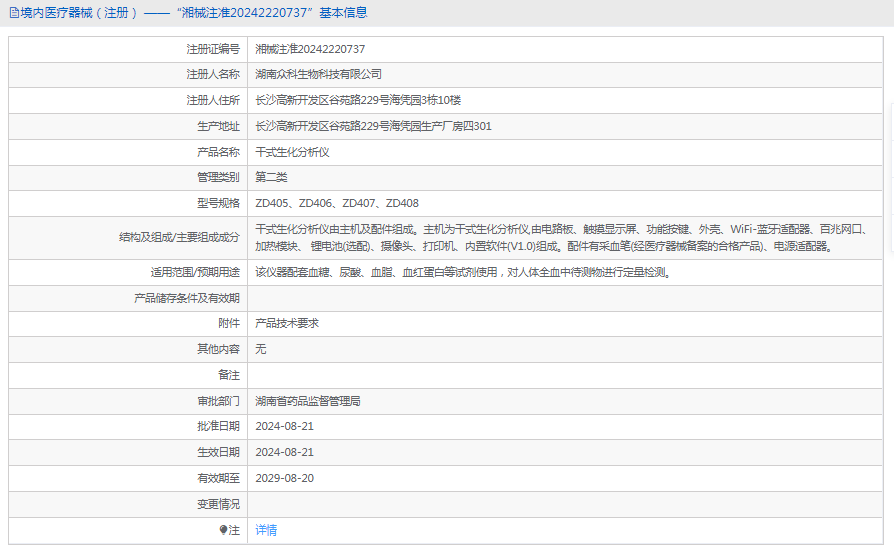The height and width of the screenshot is (550, 894).
Task: Click registrant name 湖南众科生物科技有限公司
Action: pos(319,74)
